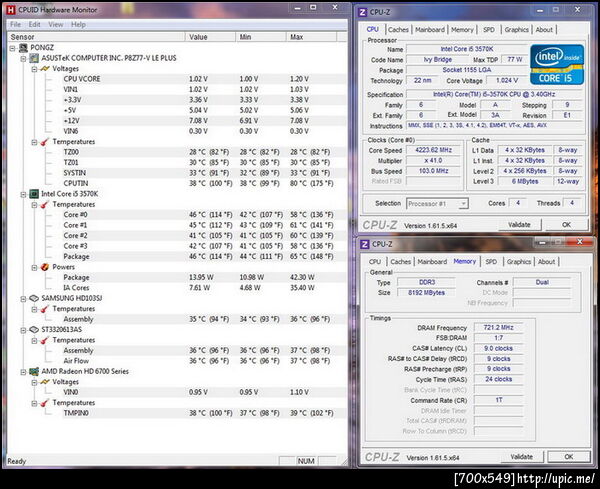Collapse the ASUSTeK P8Z77-V LE PLUS node
The width and height of the screenshot is (600, 489).
click(x=23, y=59)
